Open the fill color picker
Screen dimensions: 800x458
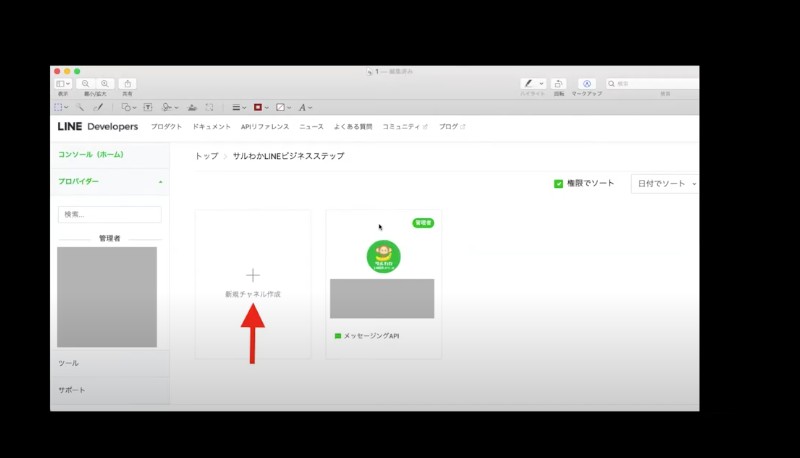pyautogui.click(x=283, y=107)
